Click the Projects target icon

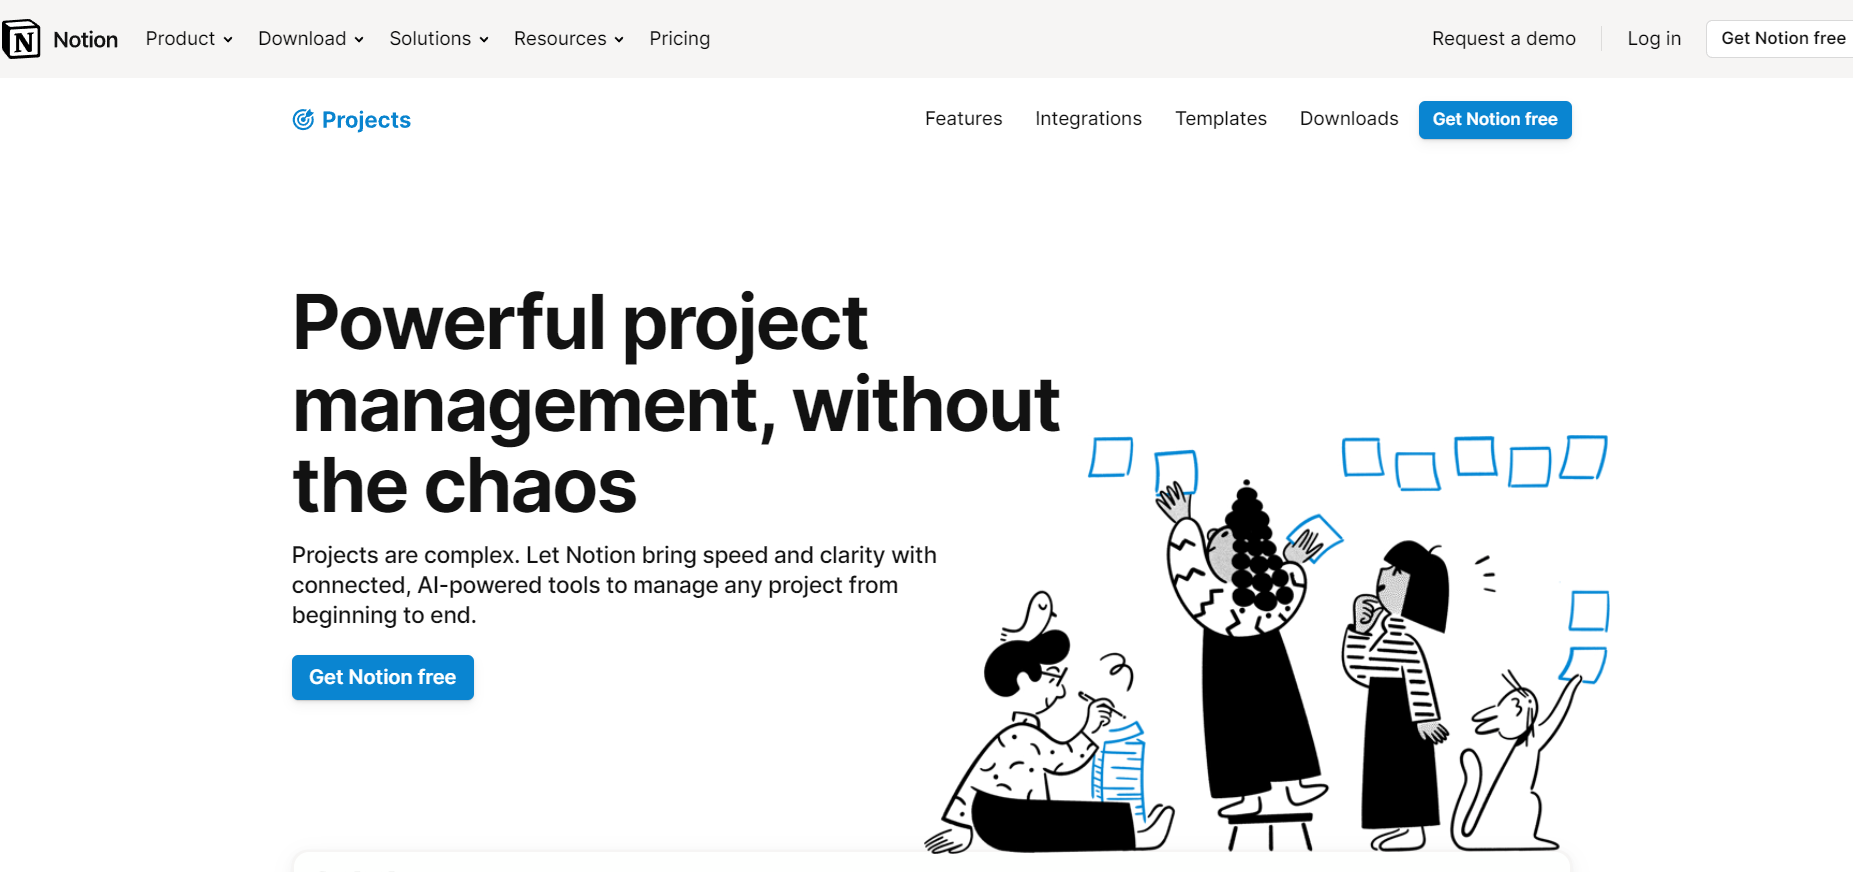pos(303,120)
